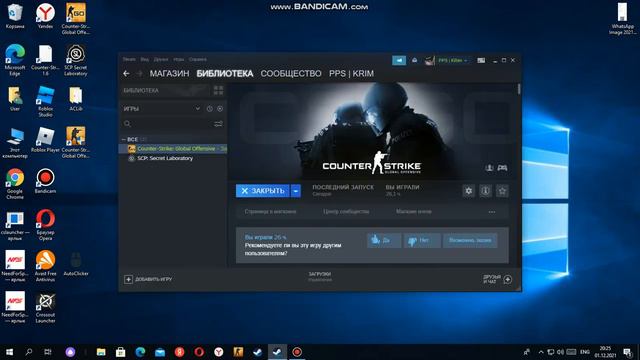
Task: Select Корзина recycle bin desktop icon
Action: click(x=15, y=16)
